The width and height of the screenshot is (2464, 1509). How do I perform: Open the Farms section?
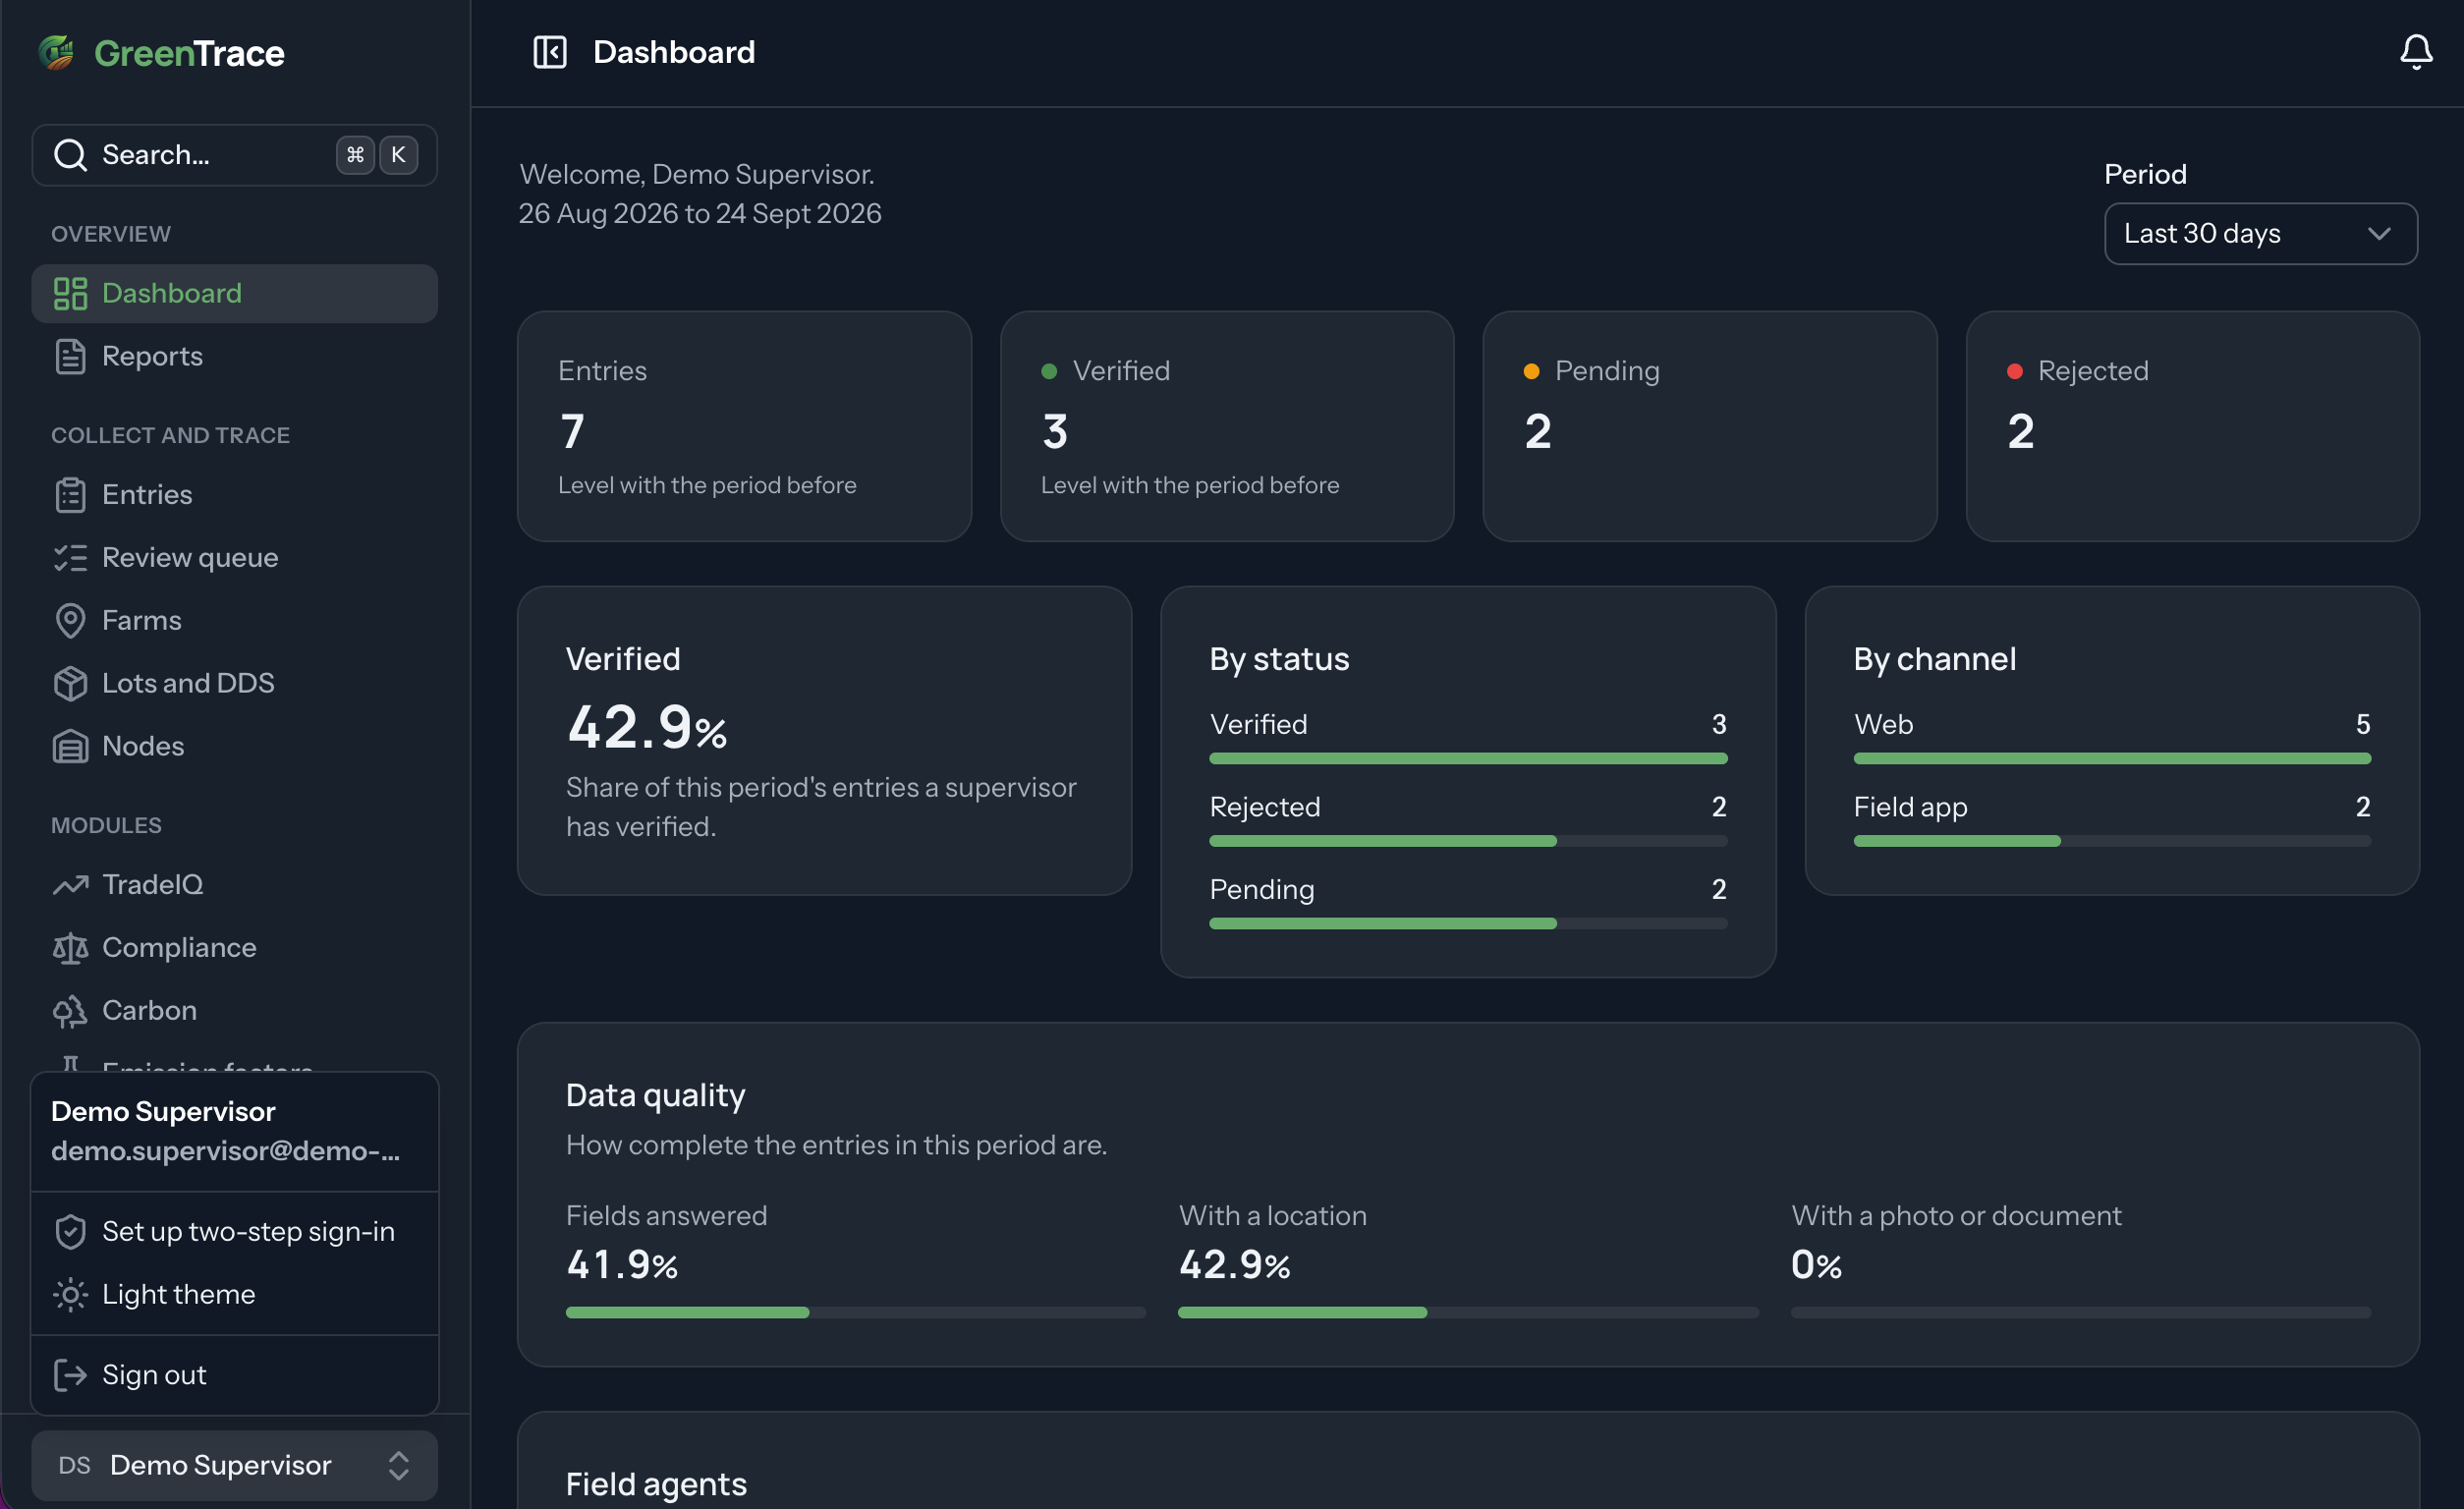235,621
